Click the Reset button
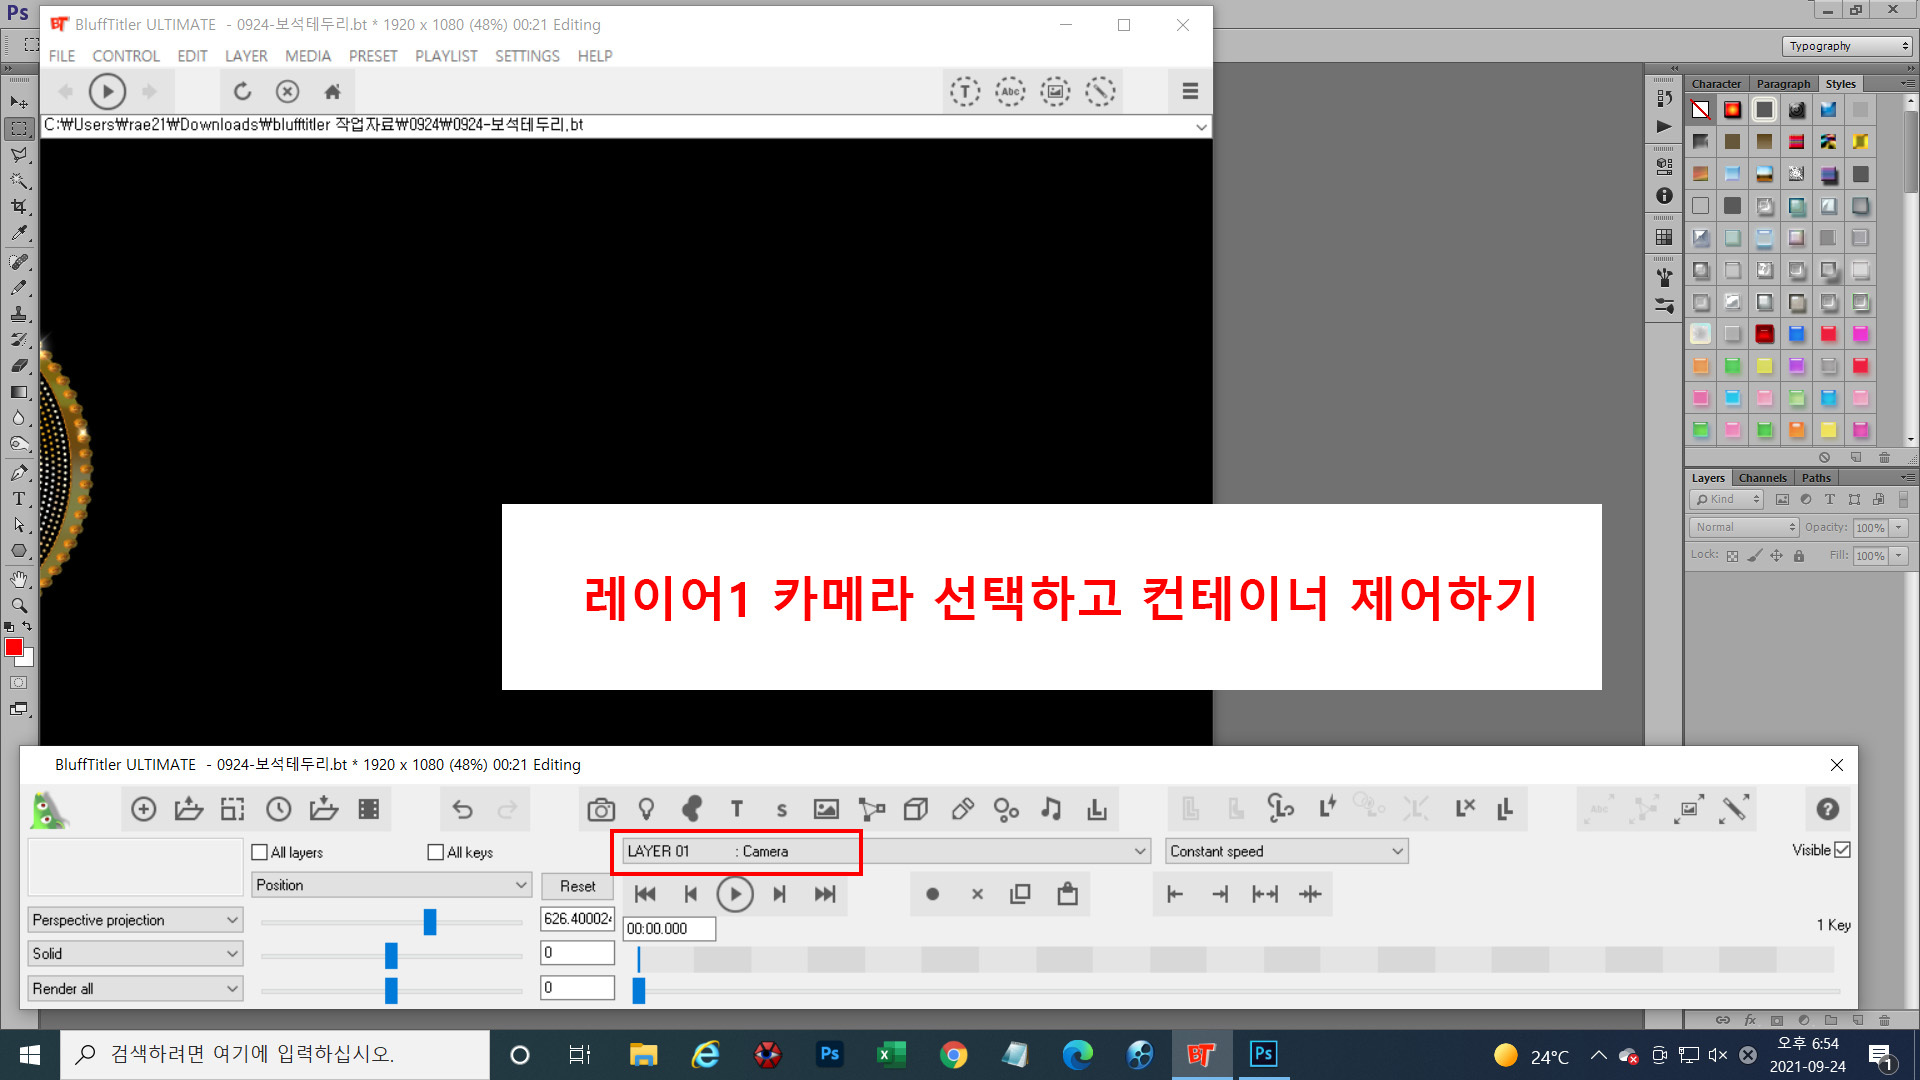1920x1080 pixels. point(577,886)
